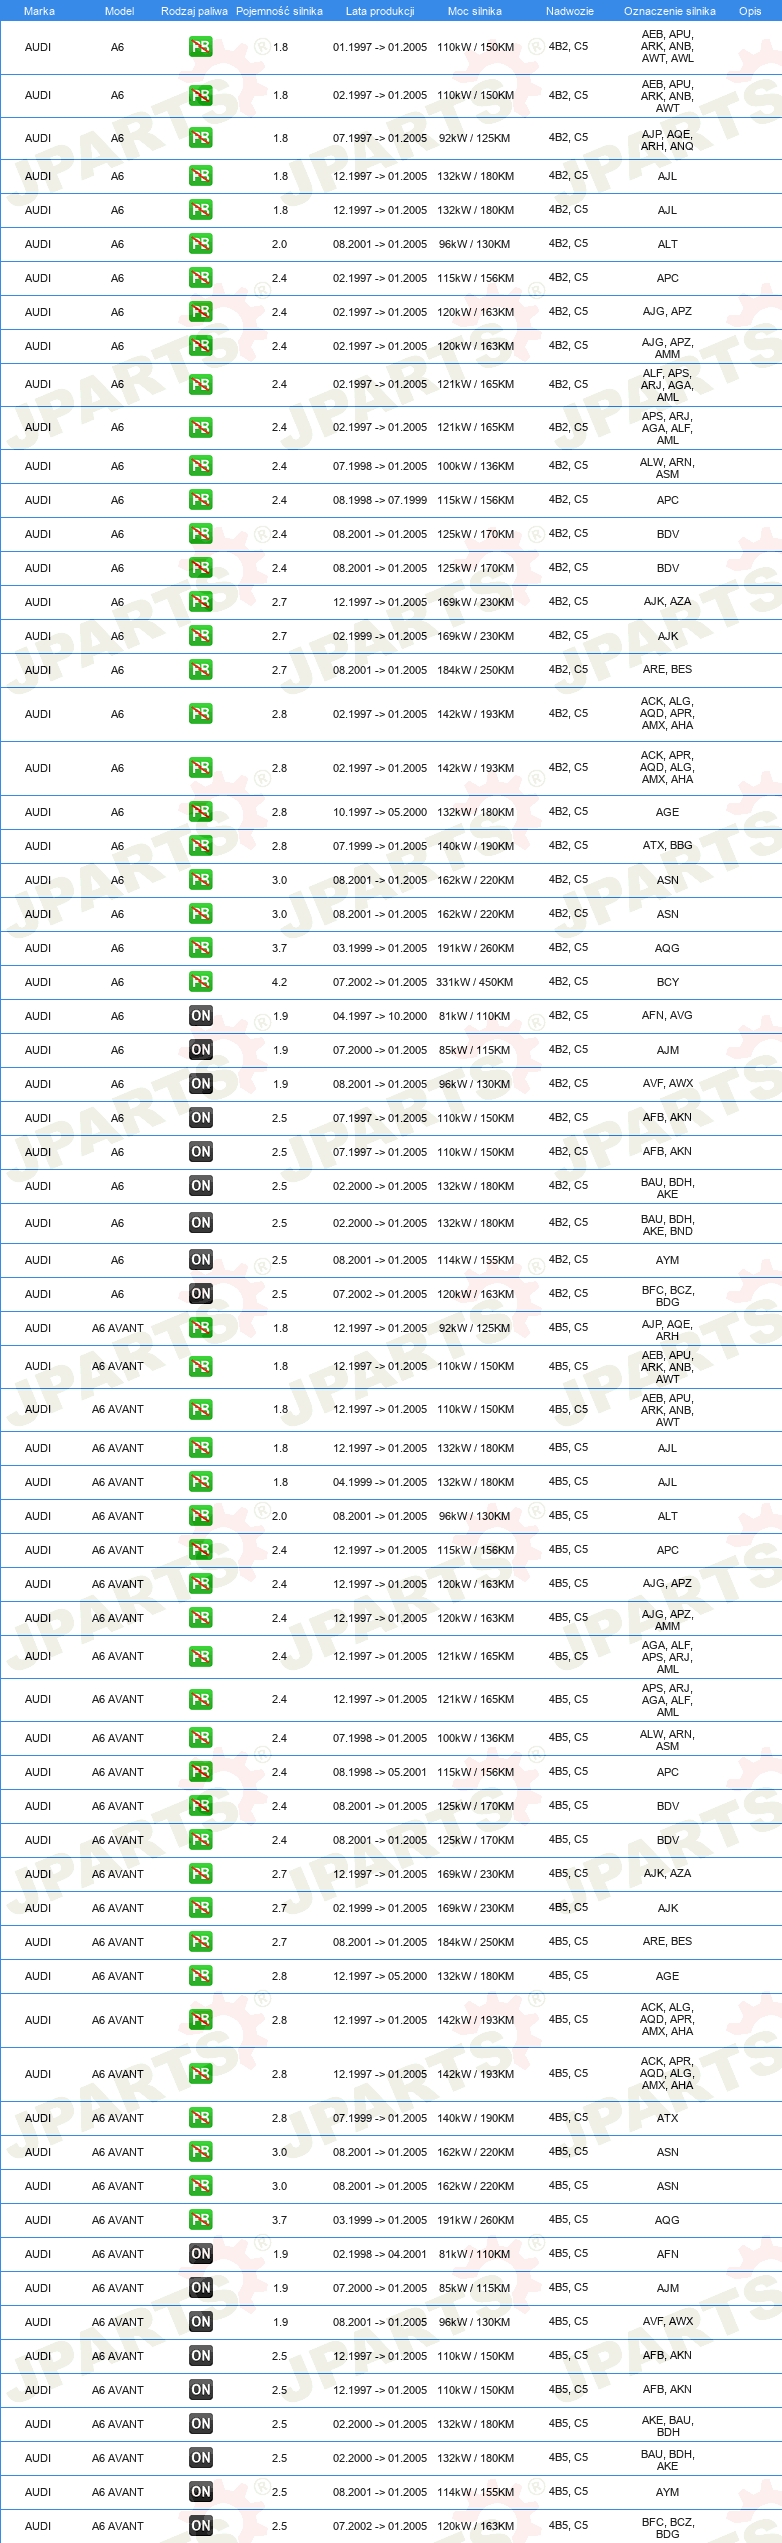
Task: Select the '10.1997 -> 05.2000' production dates
Action: 380,812
